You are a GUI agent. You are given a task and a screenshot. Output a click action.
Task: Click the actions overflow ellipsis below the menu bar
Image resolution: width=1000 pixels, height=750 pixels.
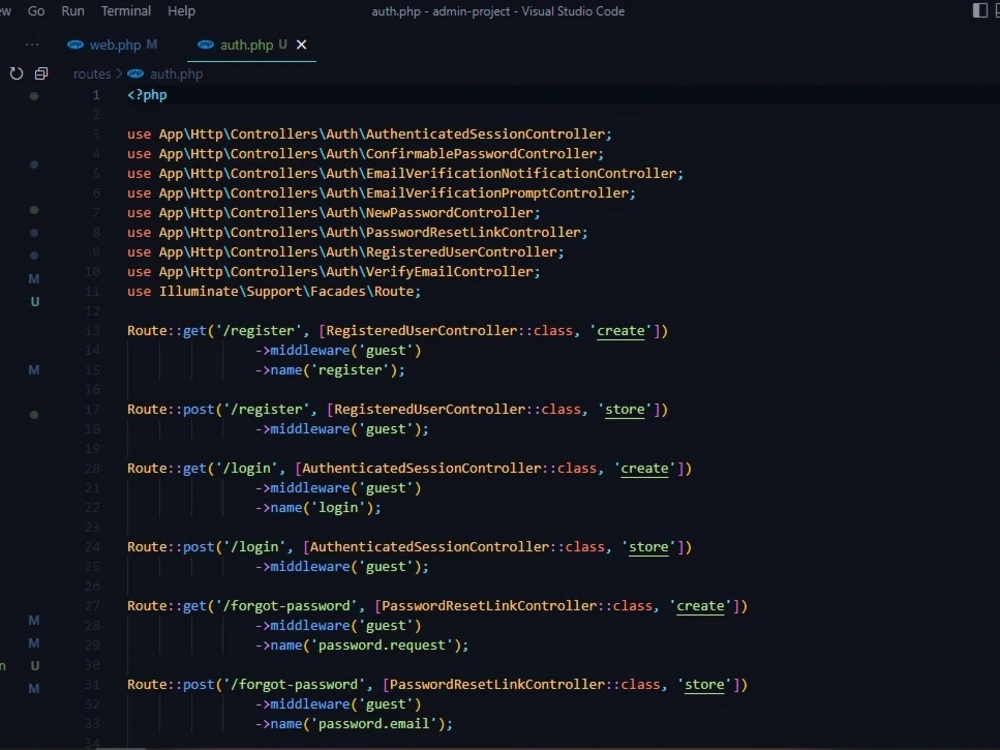(x=31, y=44)
